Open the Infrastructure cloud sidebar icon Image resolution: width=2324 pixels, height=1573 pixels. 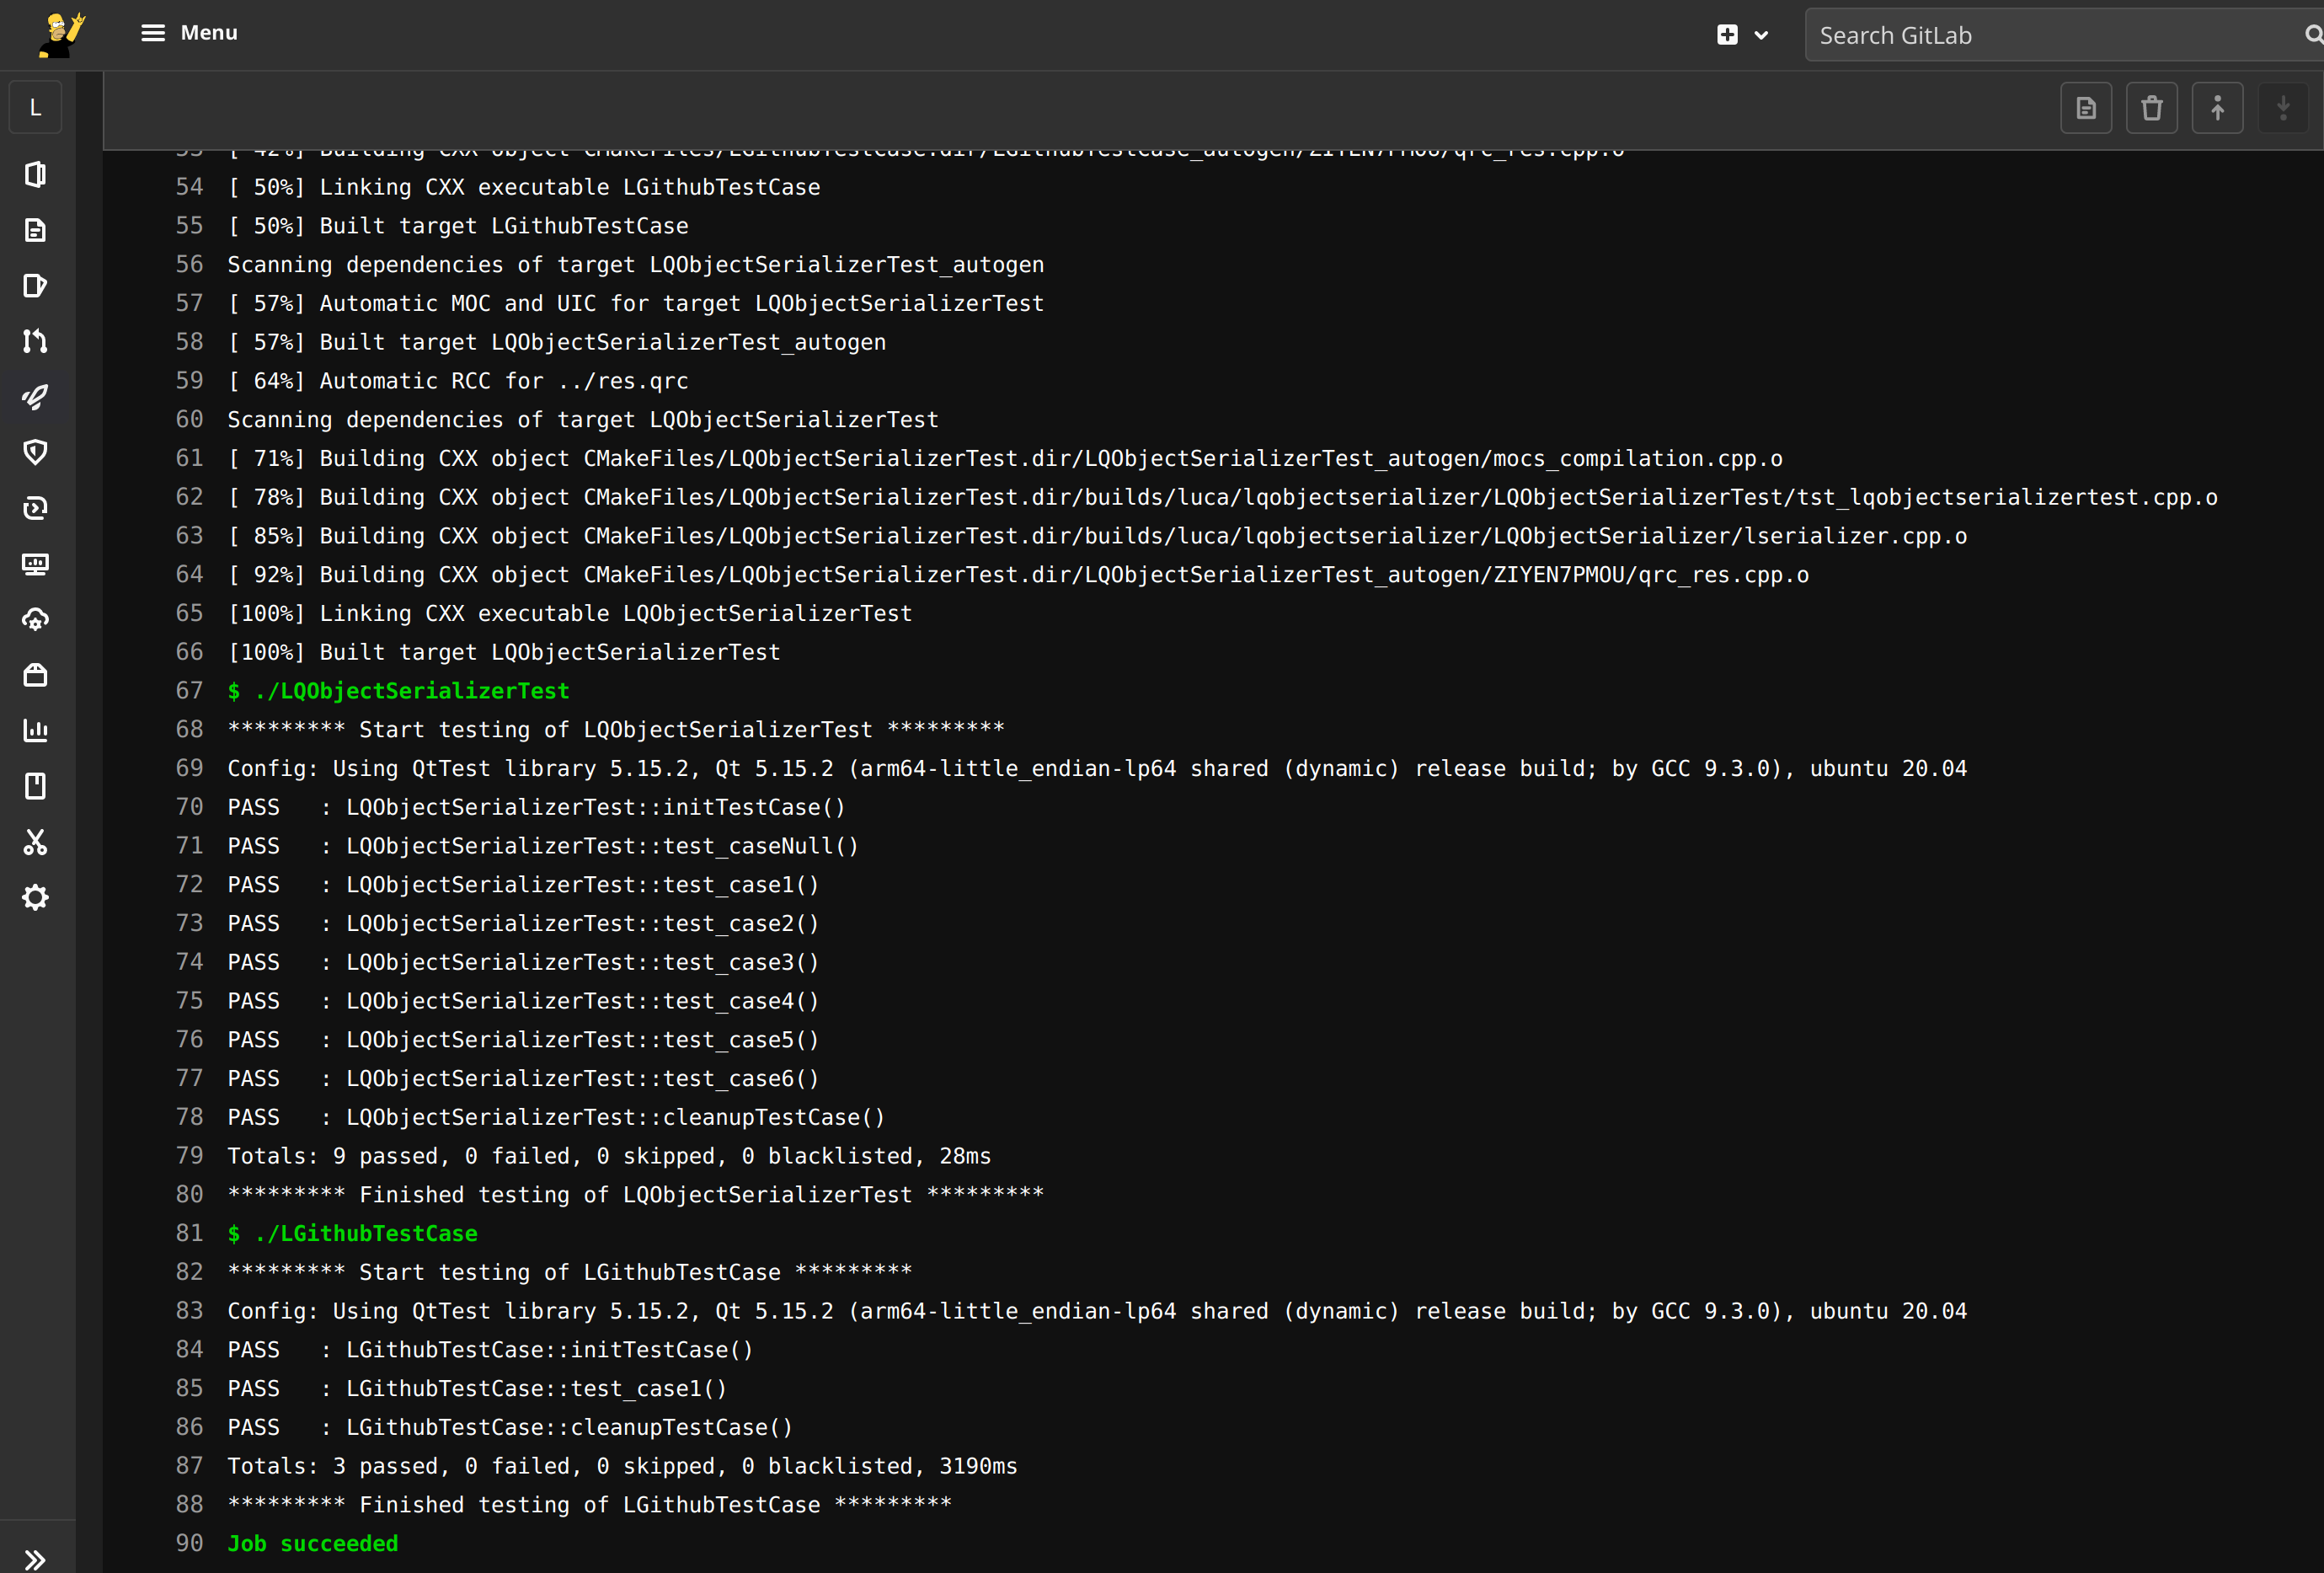tap(35, 620)
